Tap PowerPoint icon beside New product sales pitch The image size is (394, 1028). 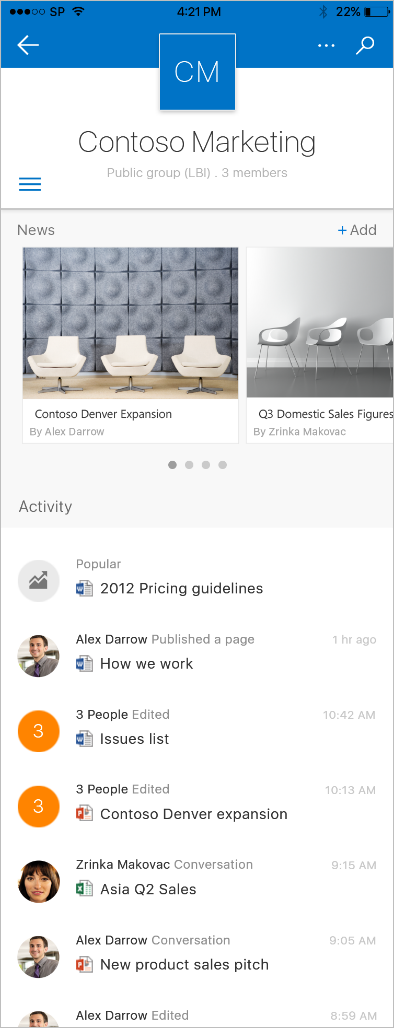pos(84,964)
